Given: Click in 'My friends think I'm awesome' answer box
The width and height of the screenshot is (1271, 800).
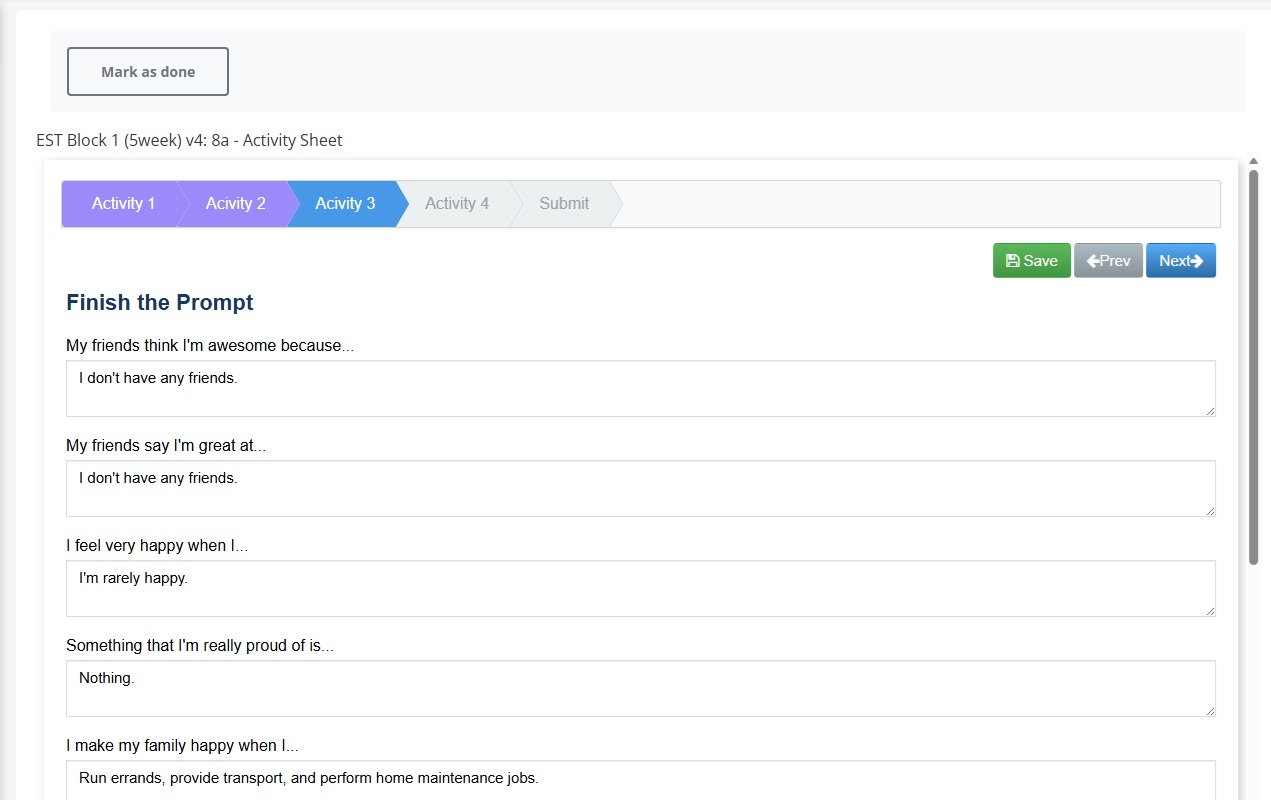Looking at the screenshot, I should 640,388.
